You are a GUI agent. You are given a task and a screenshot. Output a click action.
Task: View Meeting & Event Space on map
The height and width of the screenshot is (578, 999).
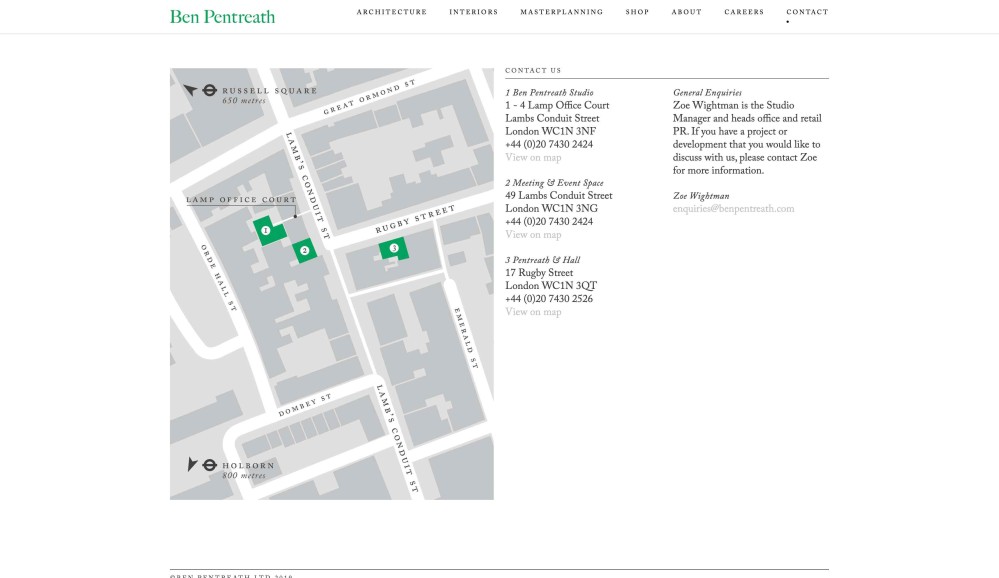pyautogui.click(x=533, y=235)
